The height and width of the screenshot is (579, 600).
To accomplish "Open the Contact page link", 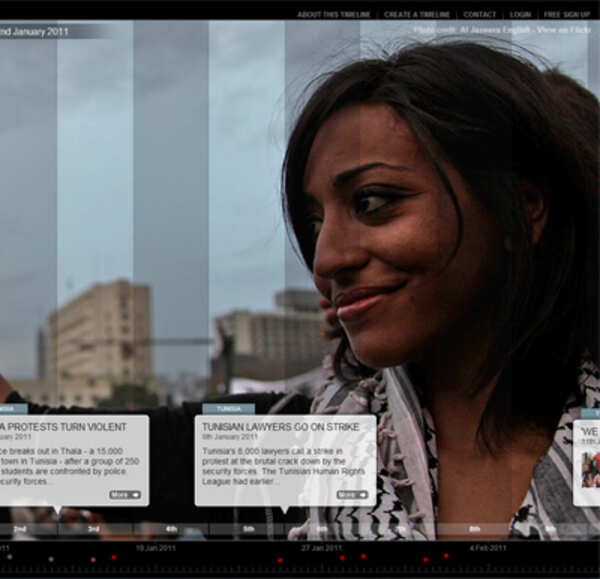I will (x=479, y=15).
